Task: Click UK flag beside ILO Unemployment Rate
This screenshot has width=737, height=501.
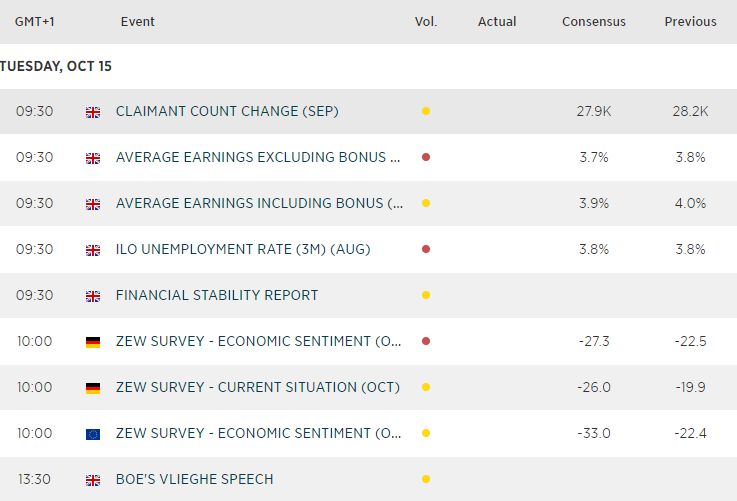Action: (x=93, y=250)
